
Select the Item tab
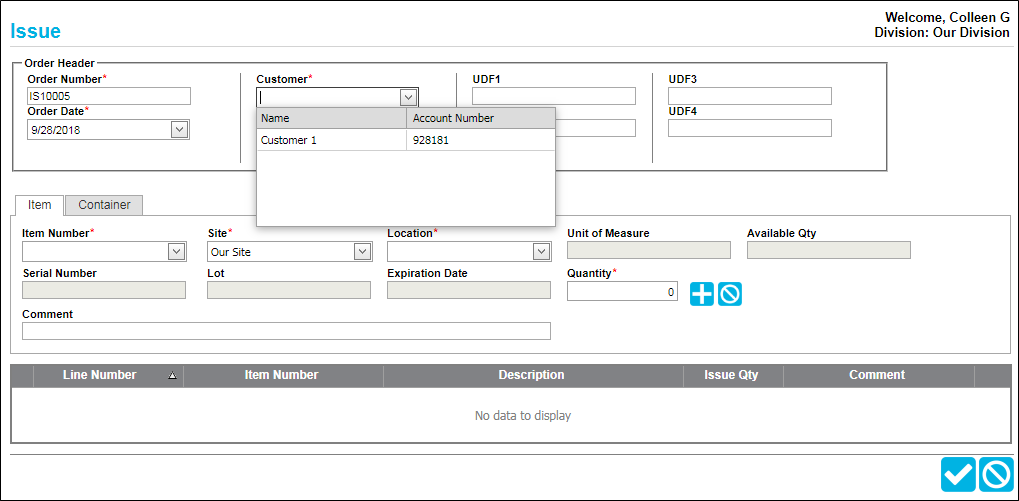(39, 205)
